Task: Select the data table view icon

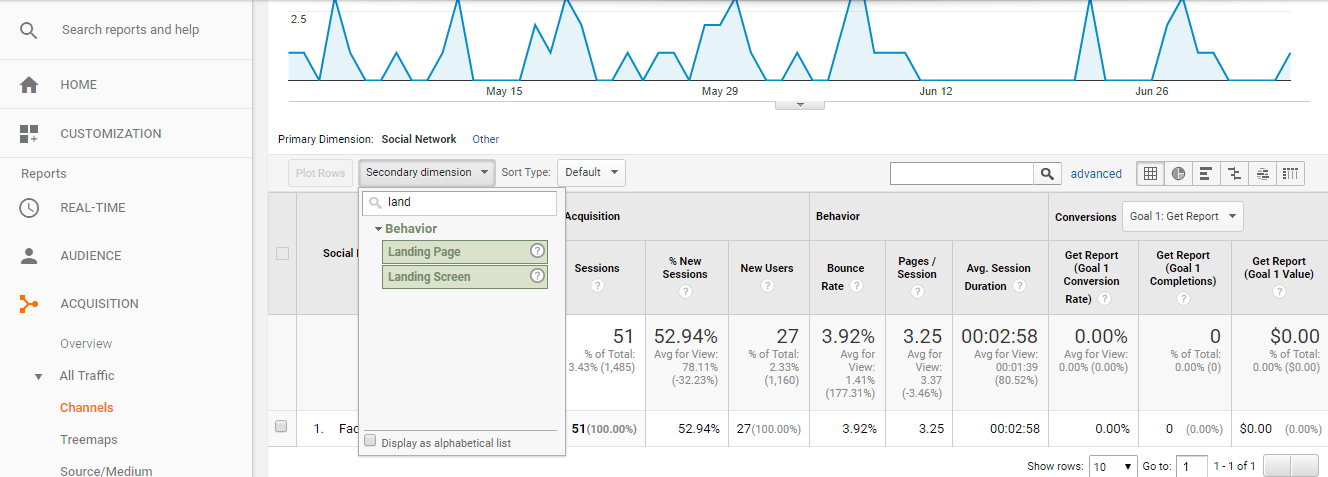Action: (1150, 173)
